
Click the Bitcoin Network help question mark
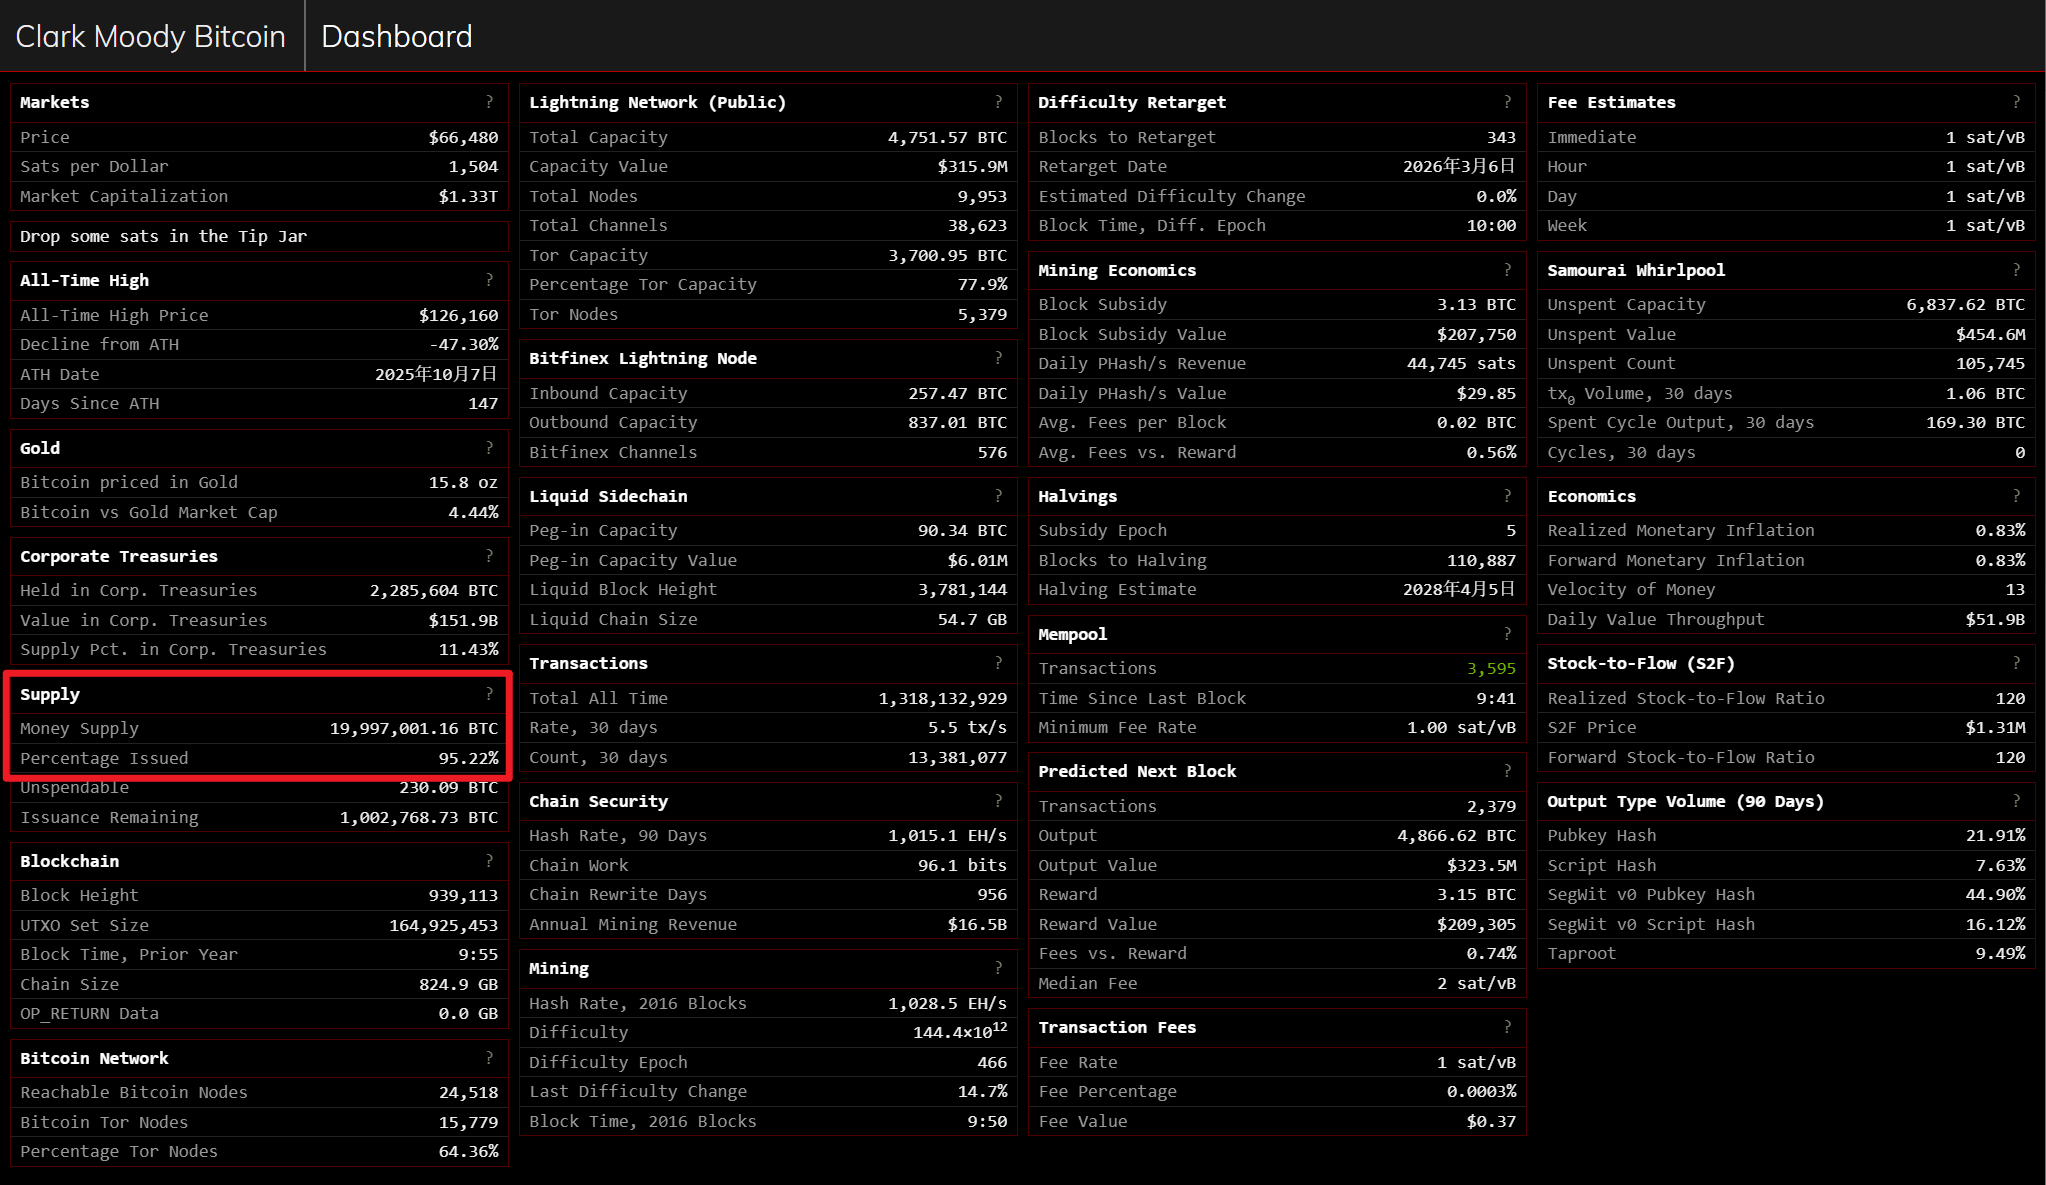[489, 1058]
